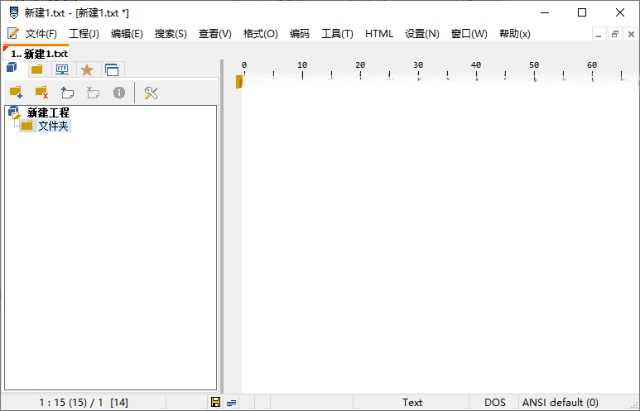Close the inner document window
Screen dimensions: 640x411
[x=631, y=35]
